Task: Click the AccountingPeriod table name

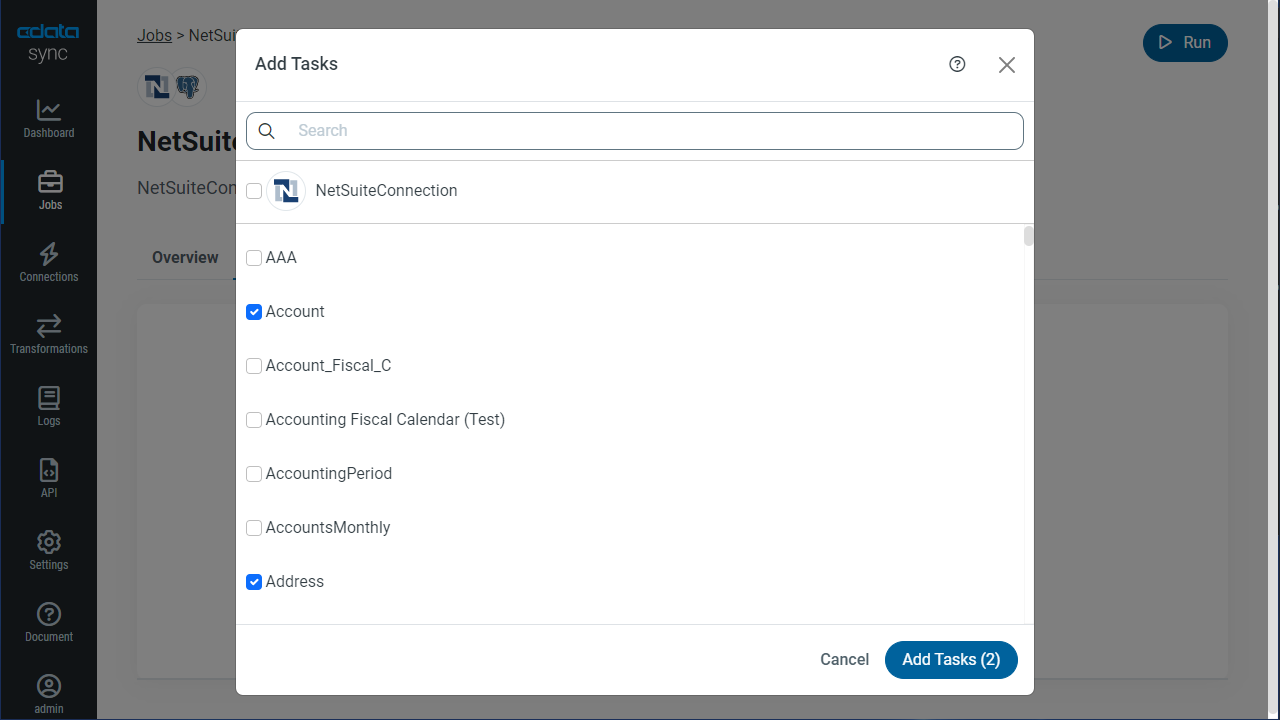Action: [328, 474]
